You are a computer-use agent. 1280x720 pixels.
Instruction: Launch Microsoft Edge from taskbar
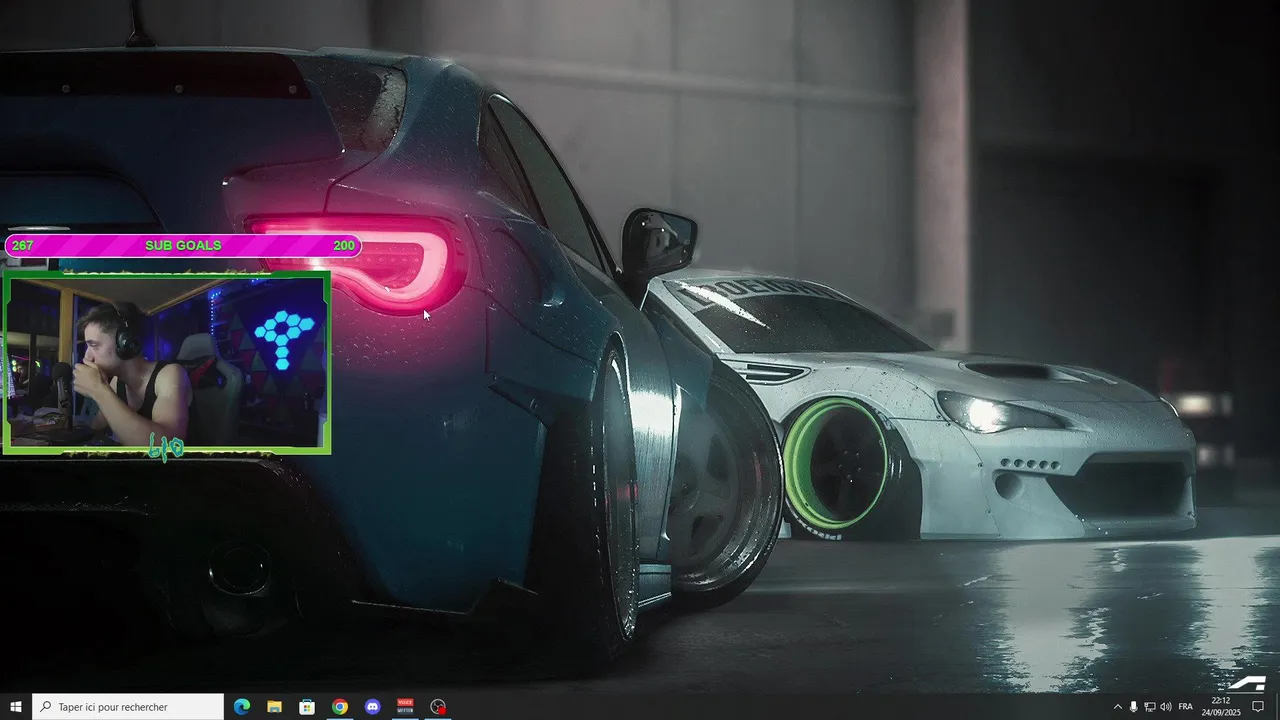point(241,707)
